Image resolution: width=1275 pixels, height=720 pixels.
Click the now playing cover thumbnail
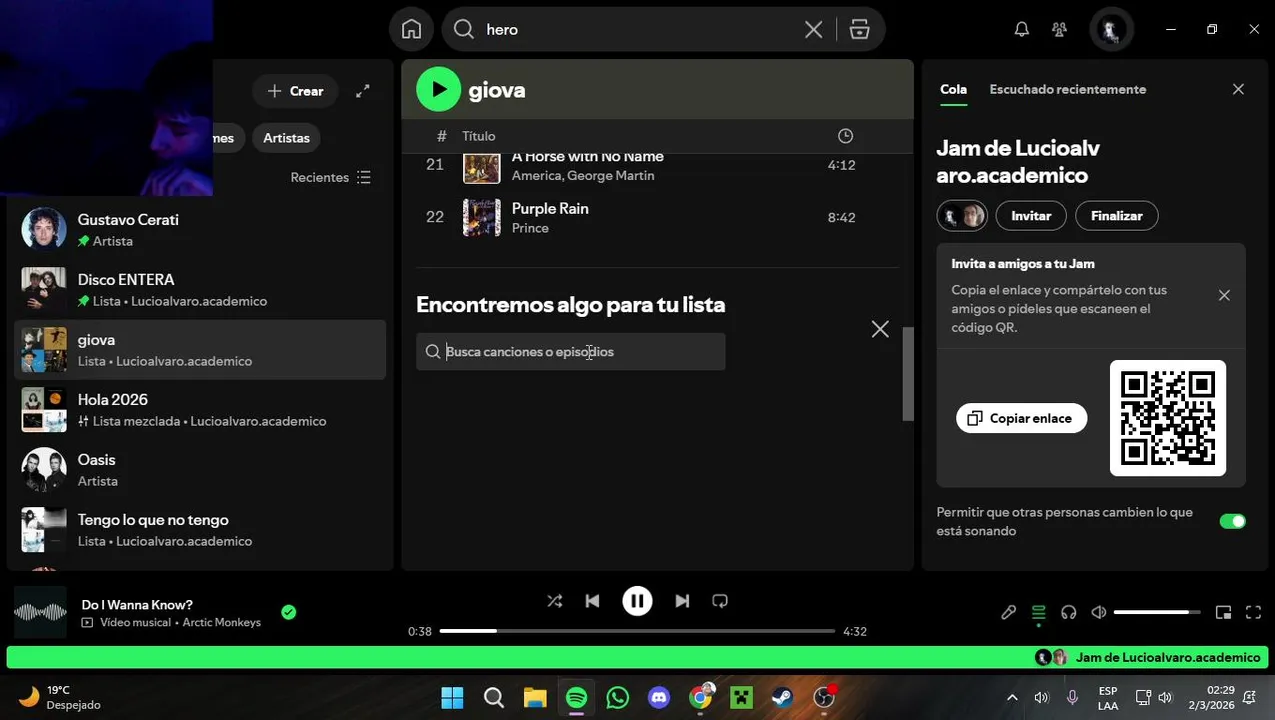click(x=40, y=612)
